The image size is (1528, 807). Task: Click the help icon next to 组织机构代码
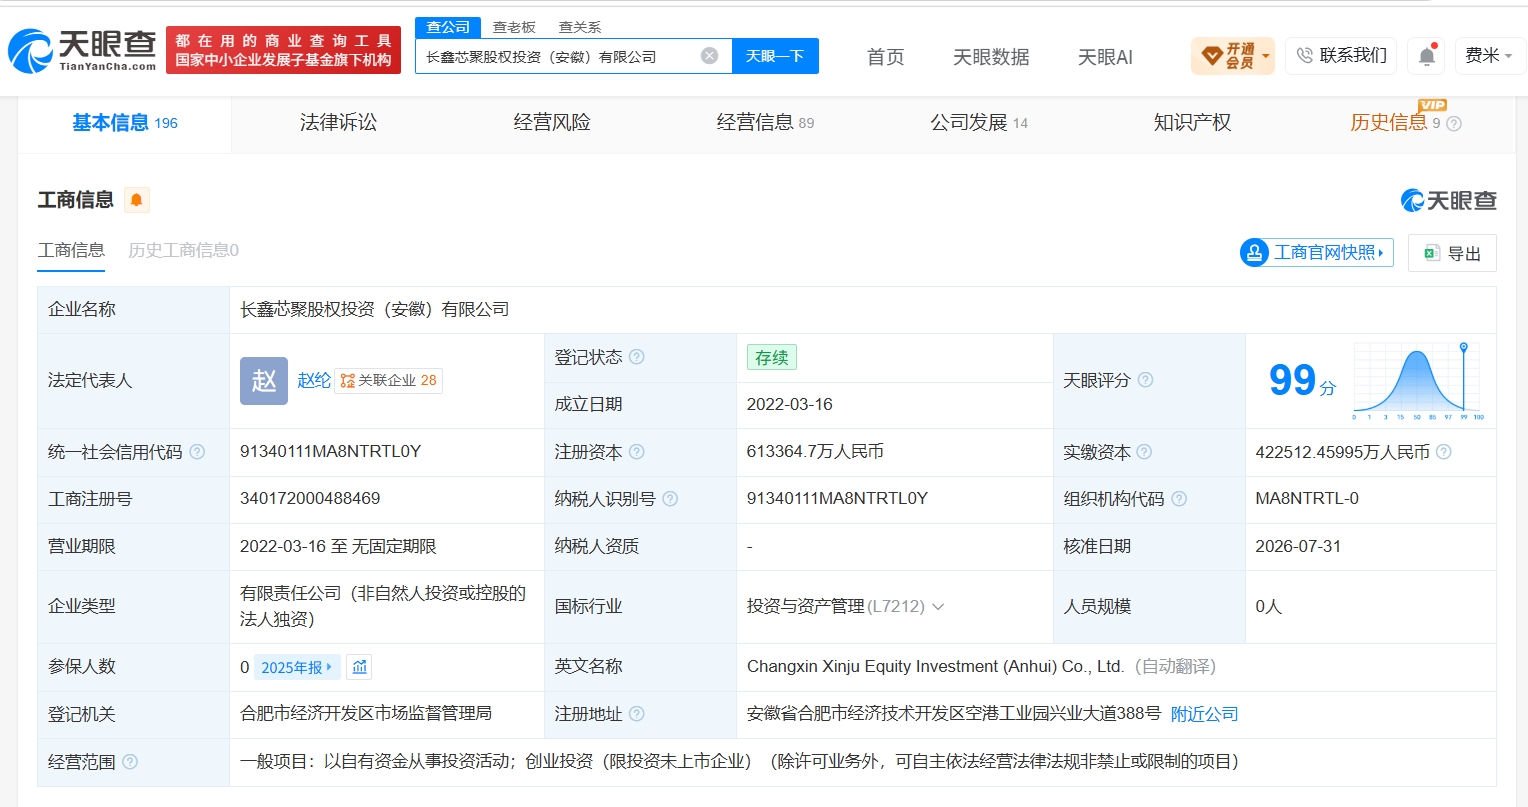pos(1179,499)
